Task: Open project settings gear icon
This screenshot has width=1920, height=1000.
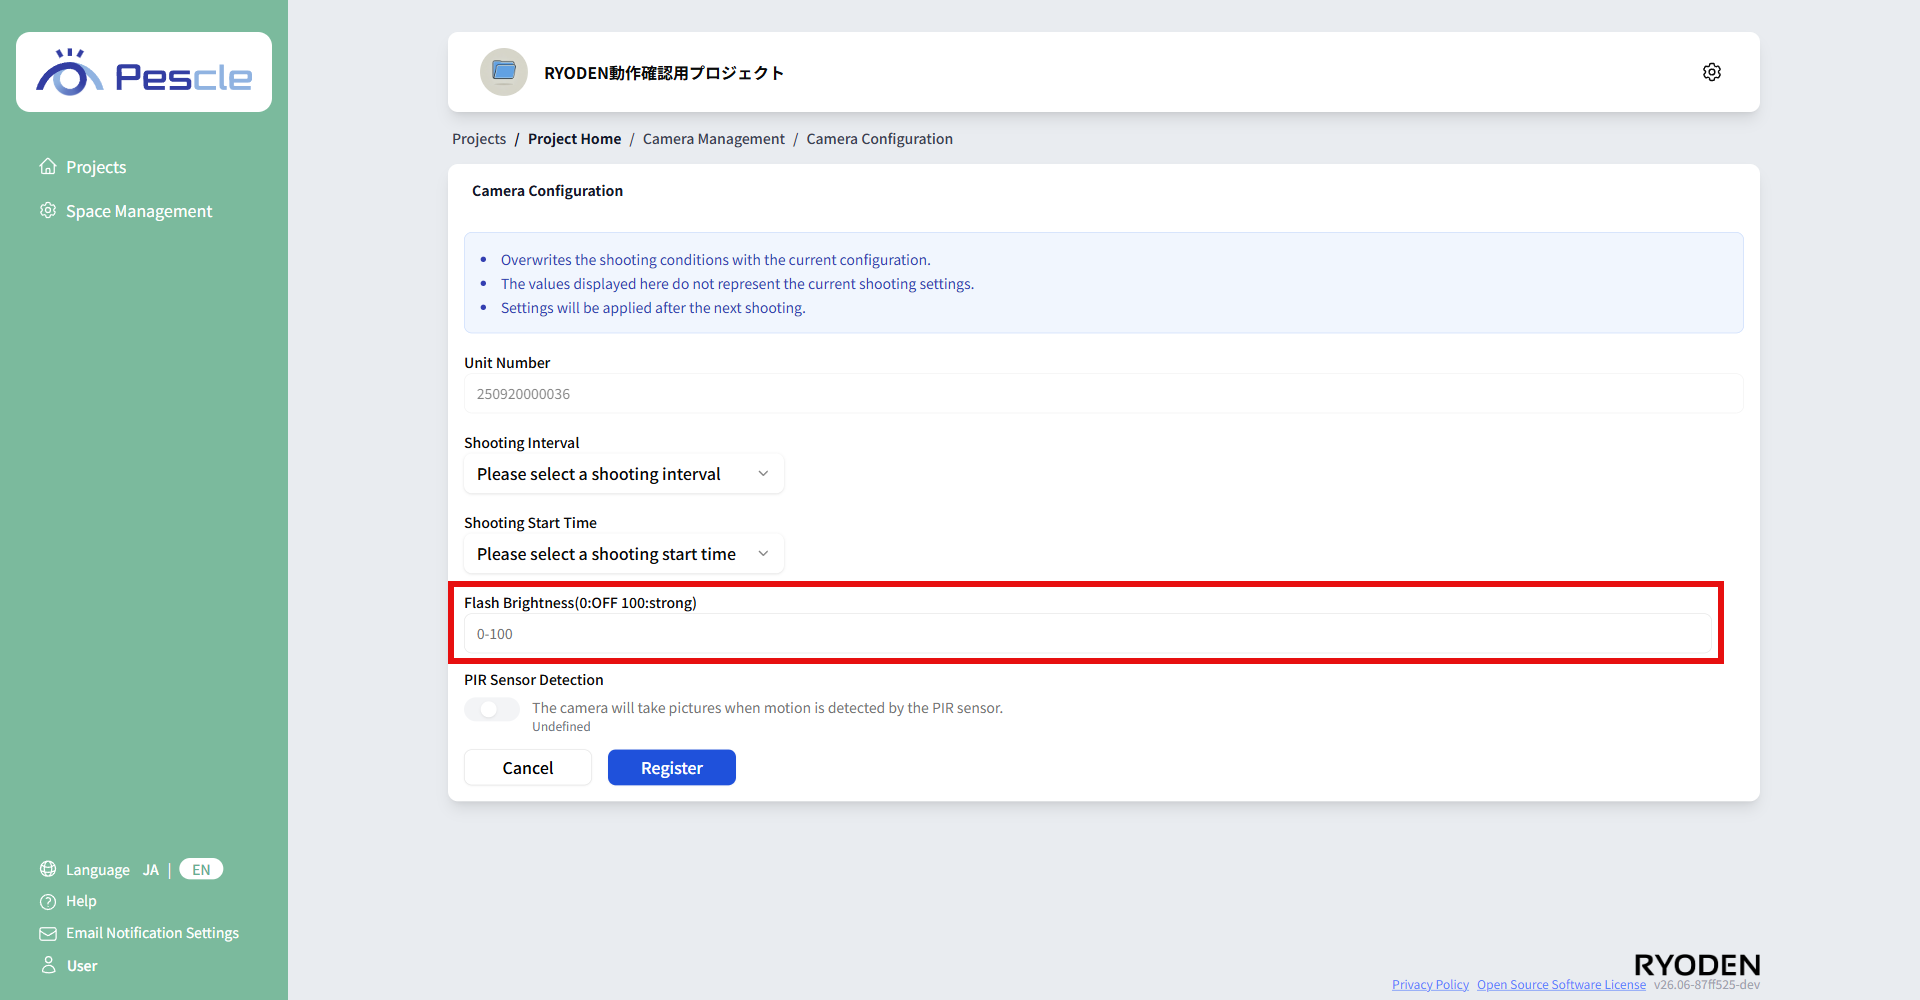Action: pos(1711,72)
